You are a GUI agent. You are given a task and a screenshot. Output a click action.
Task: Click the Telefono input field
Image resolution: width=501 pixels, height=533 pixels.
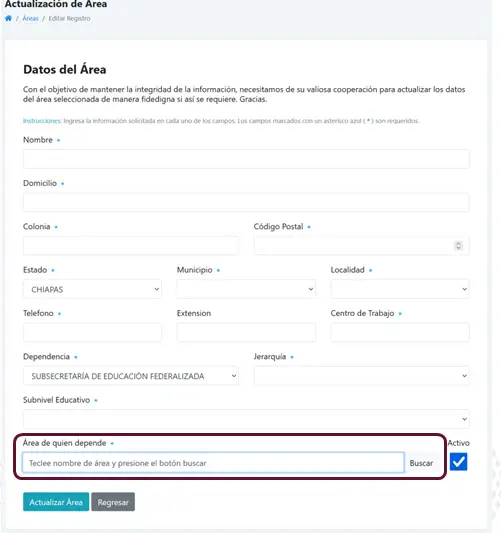[x=92, y=332]
